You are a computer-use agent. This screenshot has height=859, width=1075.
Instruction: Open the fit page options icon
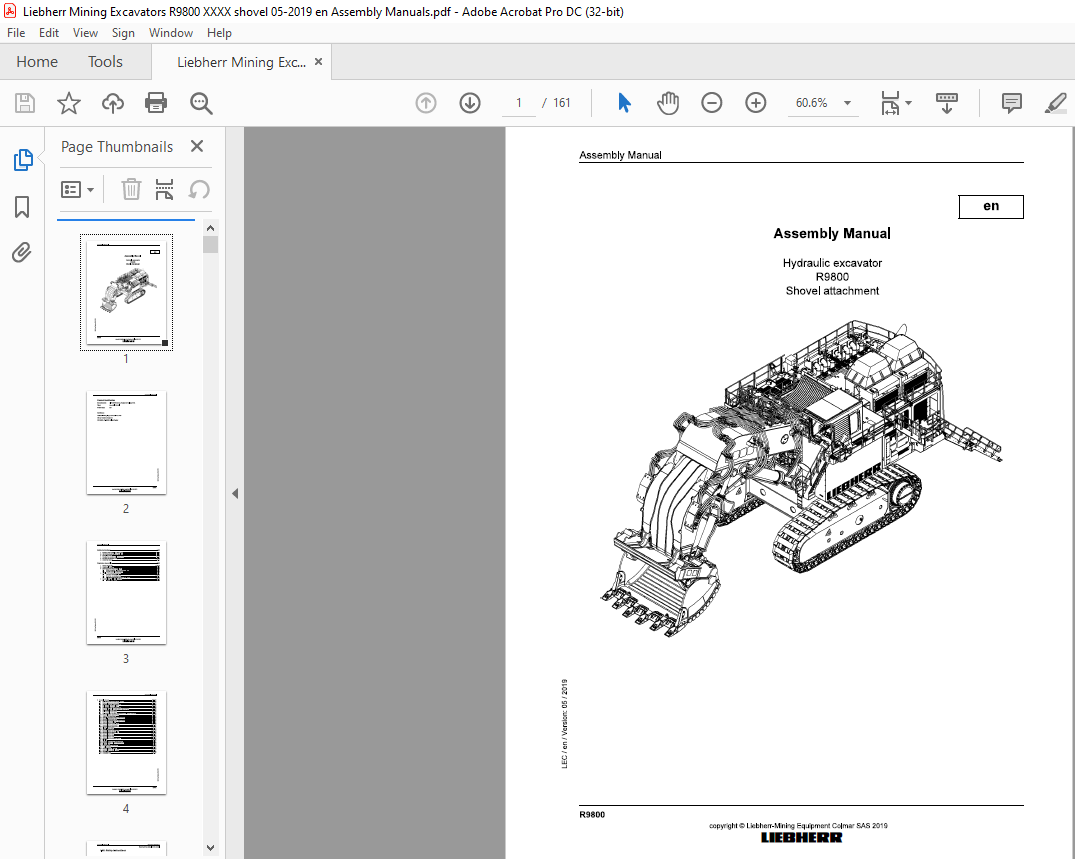coord(890,103)
